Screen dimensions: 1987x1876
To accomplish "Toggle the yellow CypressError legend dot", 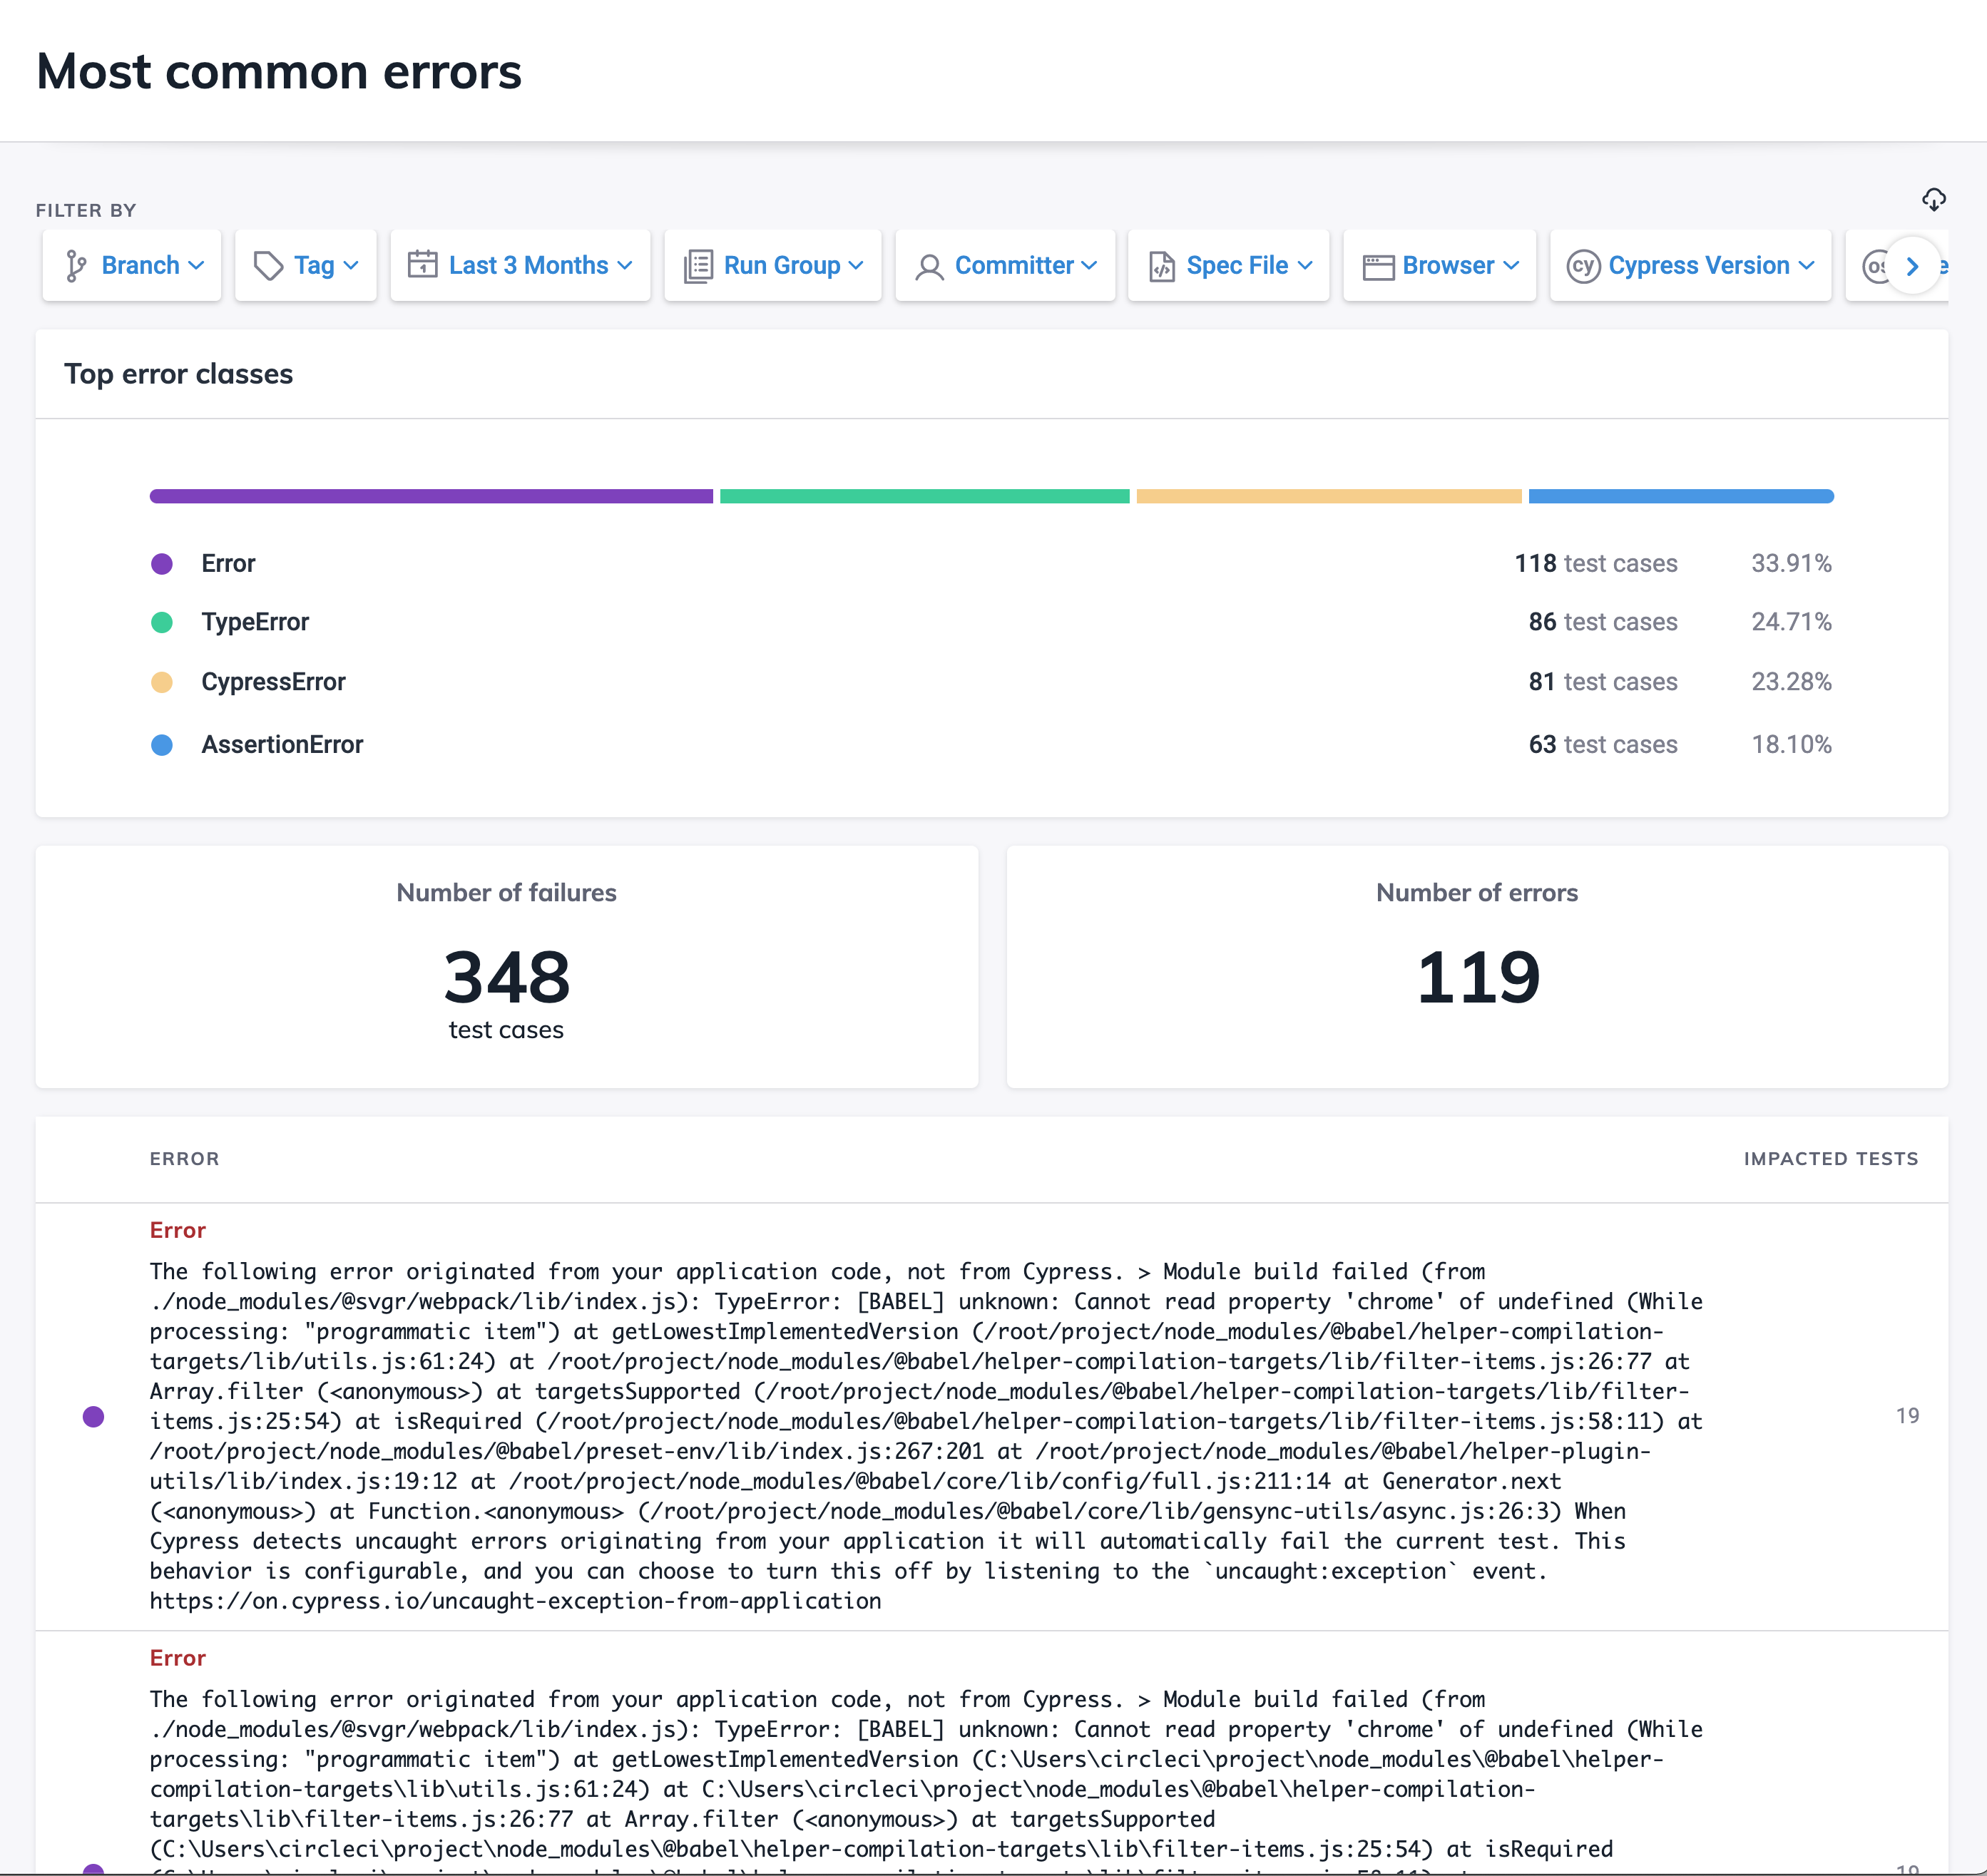I will click(162, 682).
